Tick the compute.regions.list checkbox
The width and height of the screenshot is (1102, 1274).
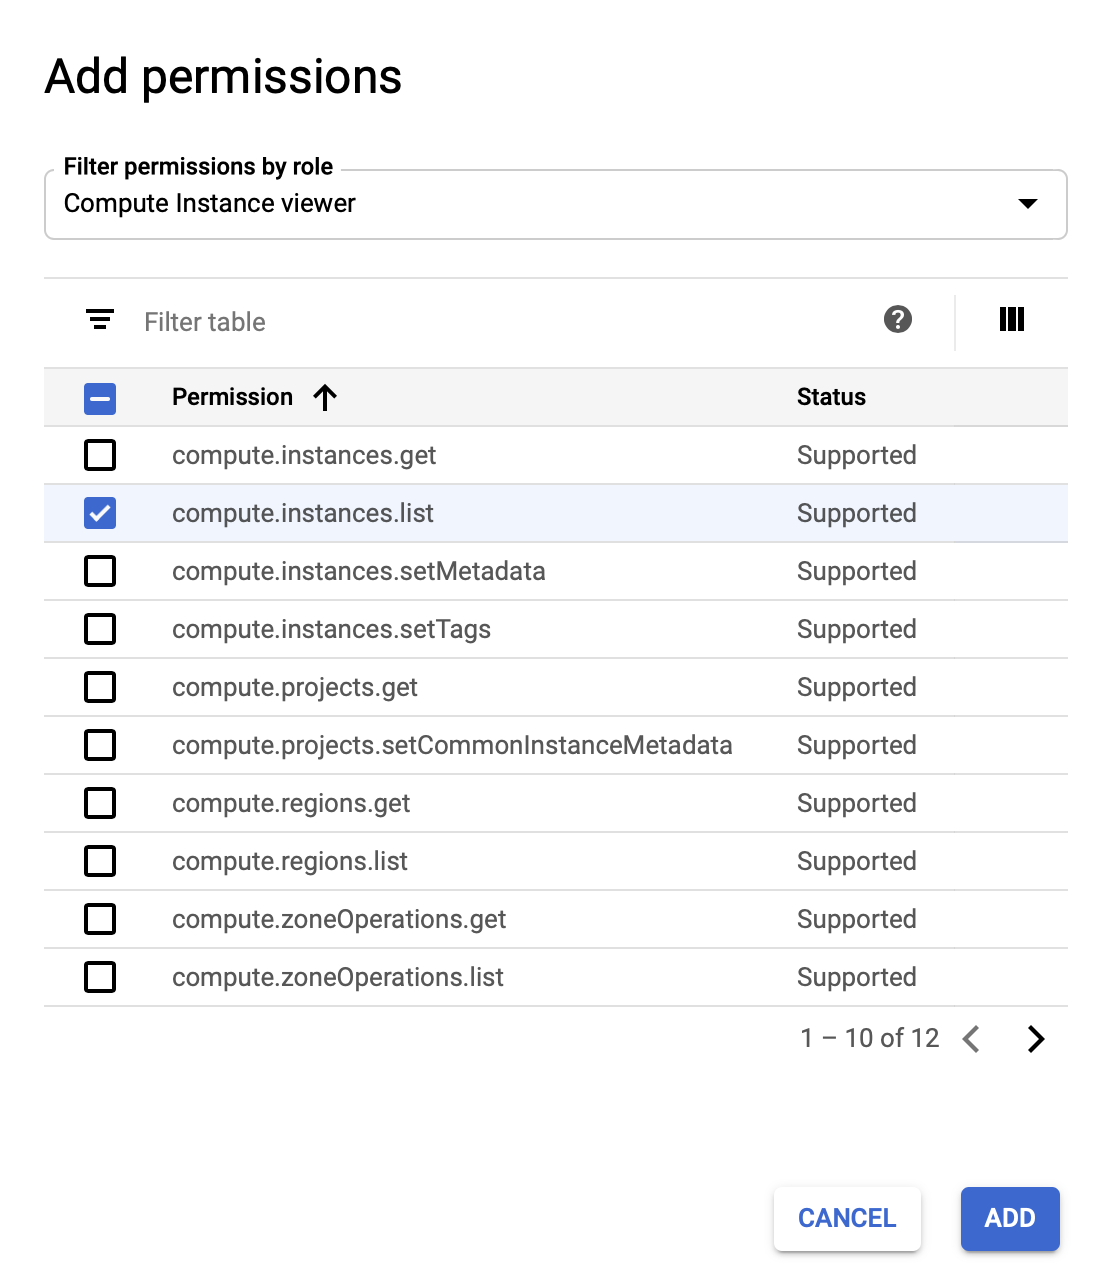(x=100, y=862)
